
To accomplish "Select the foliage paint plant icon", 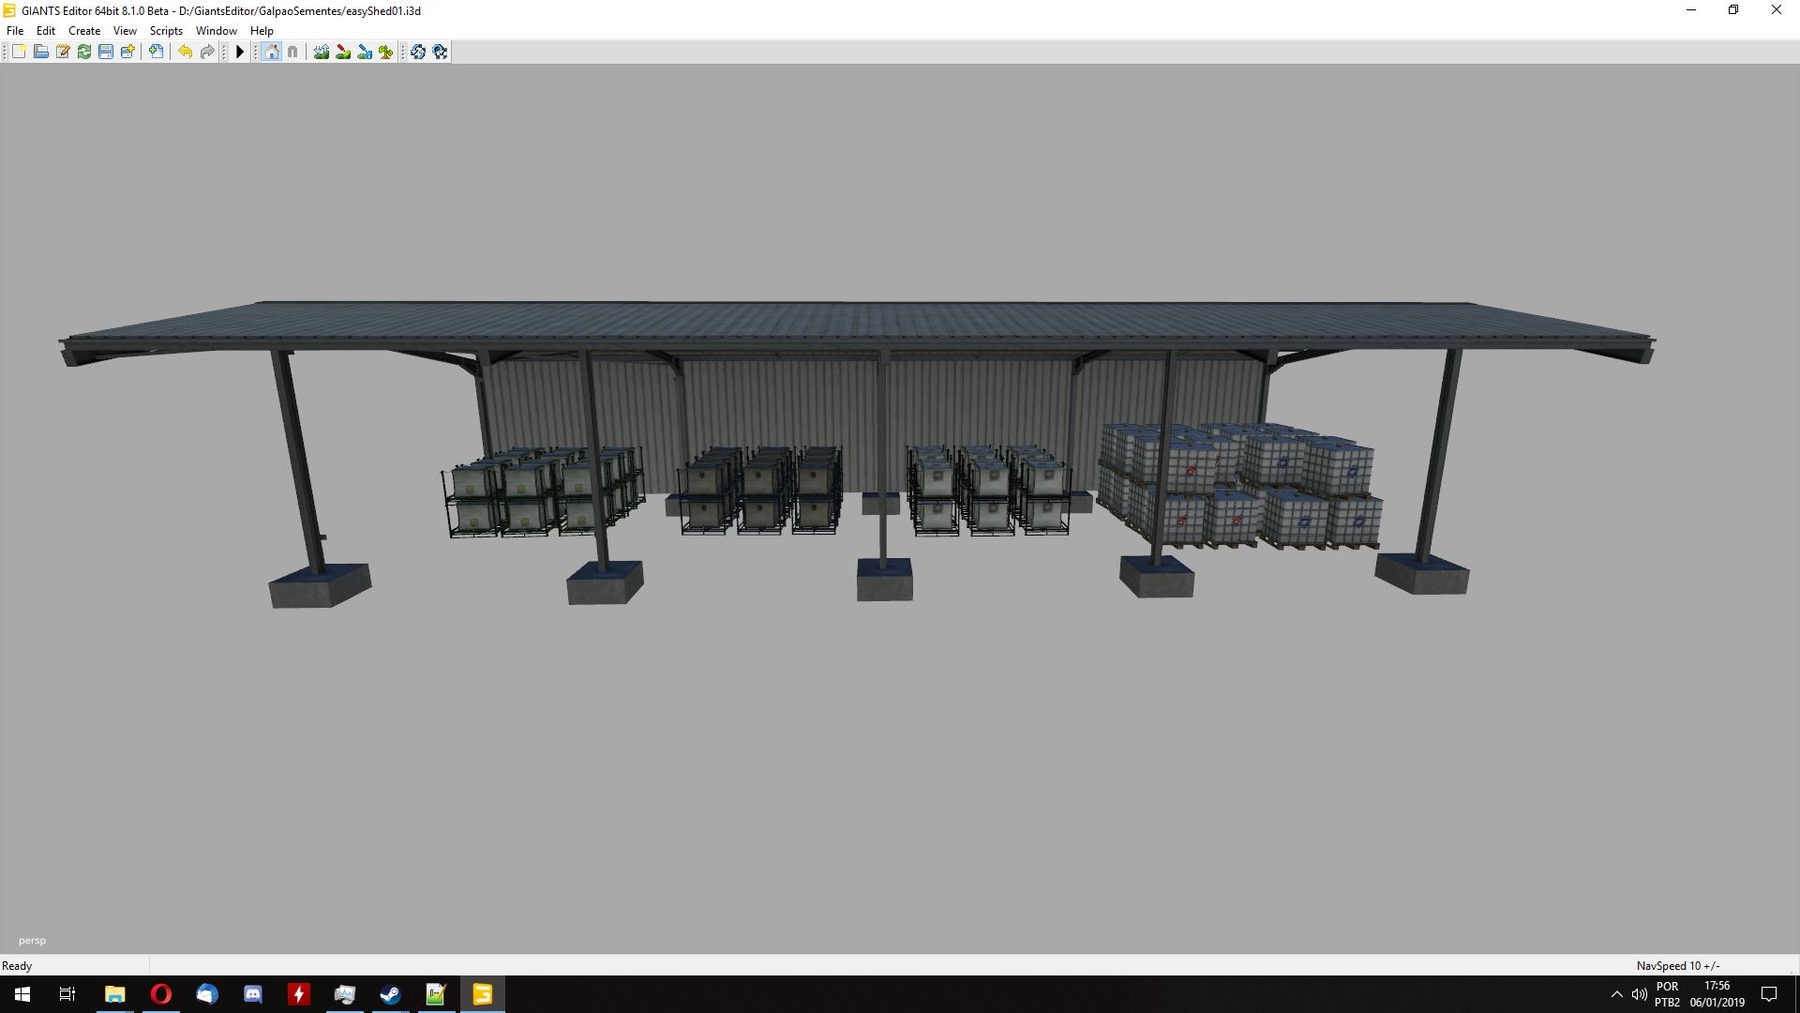I will [x=386, y=52].
